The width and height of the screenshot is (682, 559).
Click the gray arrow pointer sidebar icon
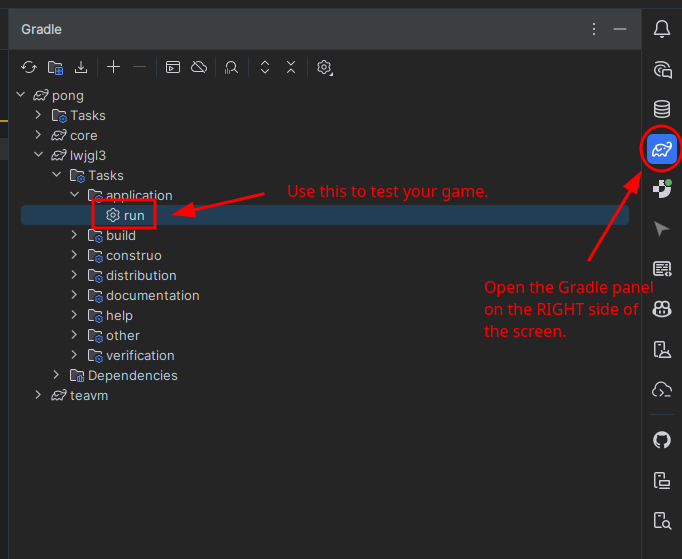point(662,229)
